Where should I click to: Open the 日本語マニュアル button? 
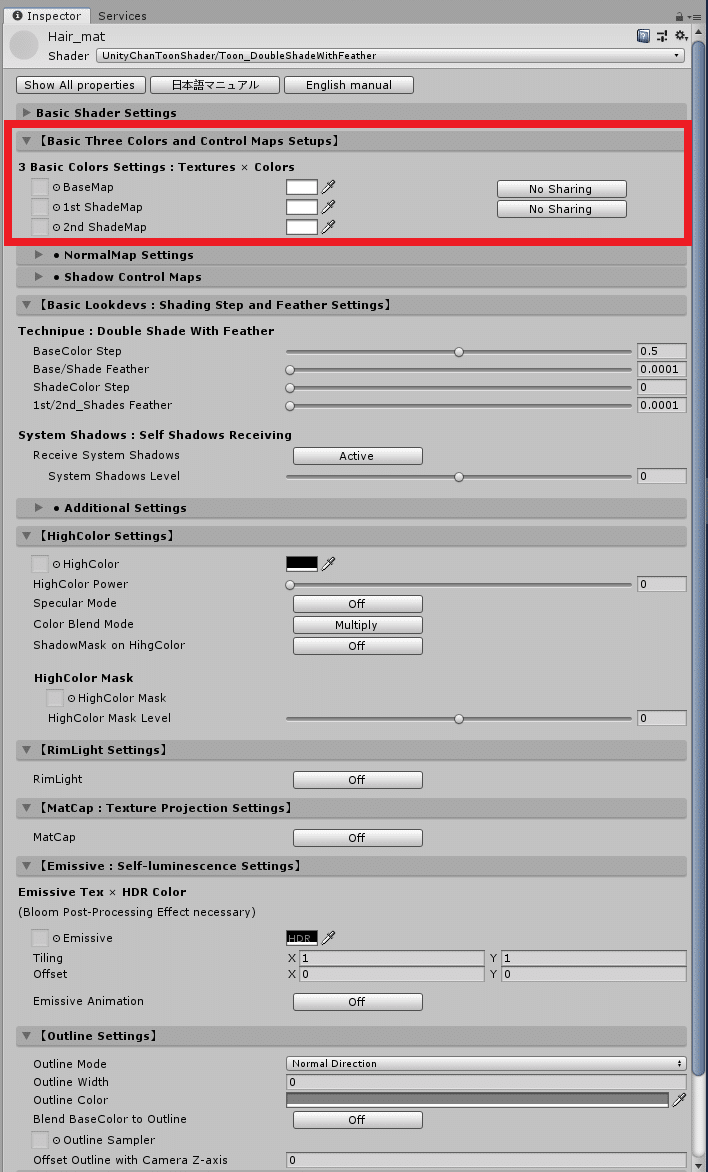point(215,85)
